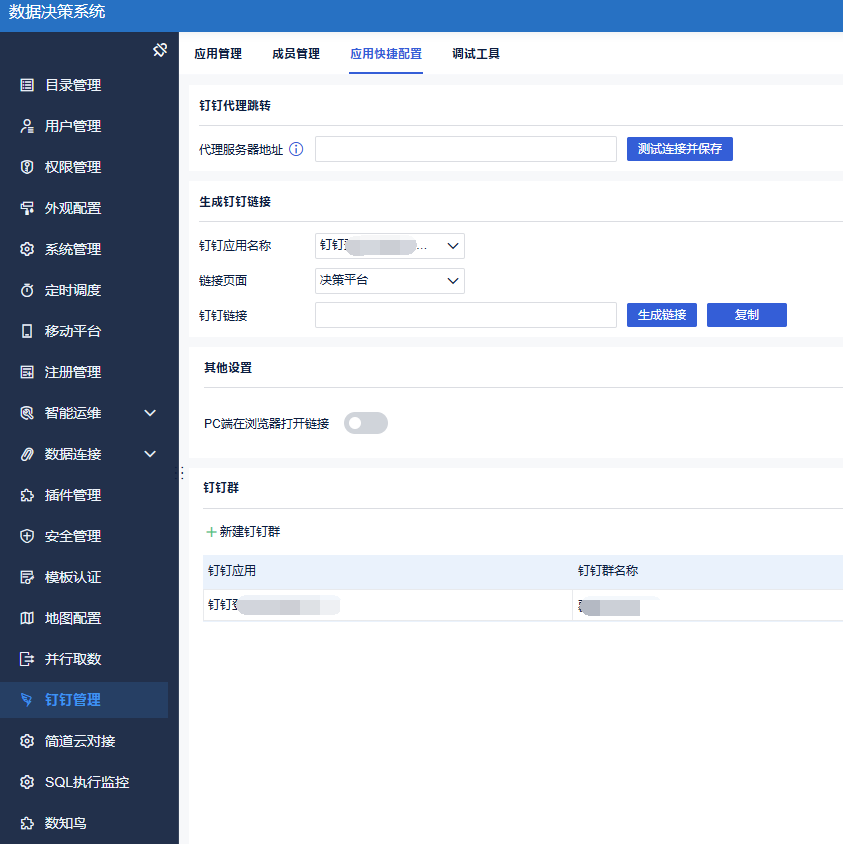Click the 定时调度 stopwatch icon
843x844 pixels.
27,290
